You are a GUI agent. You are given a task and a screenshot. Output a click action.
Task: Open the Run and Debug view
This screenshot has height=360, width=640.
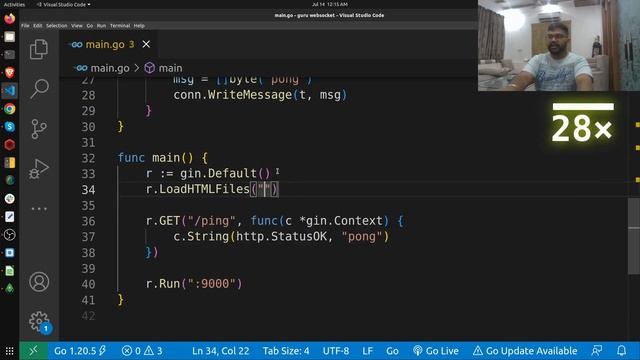pyautogui.click(x=39, y=168)
